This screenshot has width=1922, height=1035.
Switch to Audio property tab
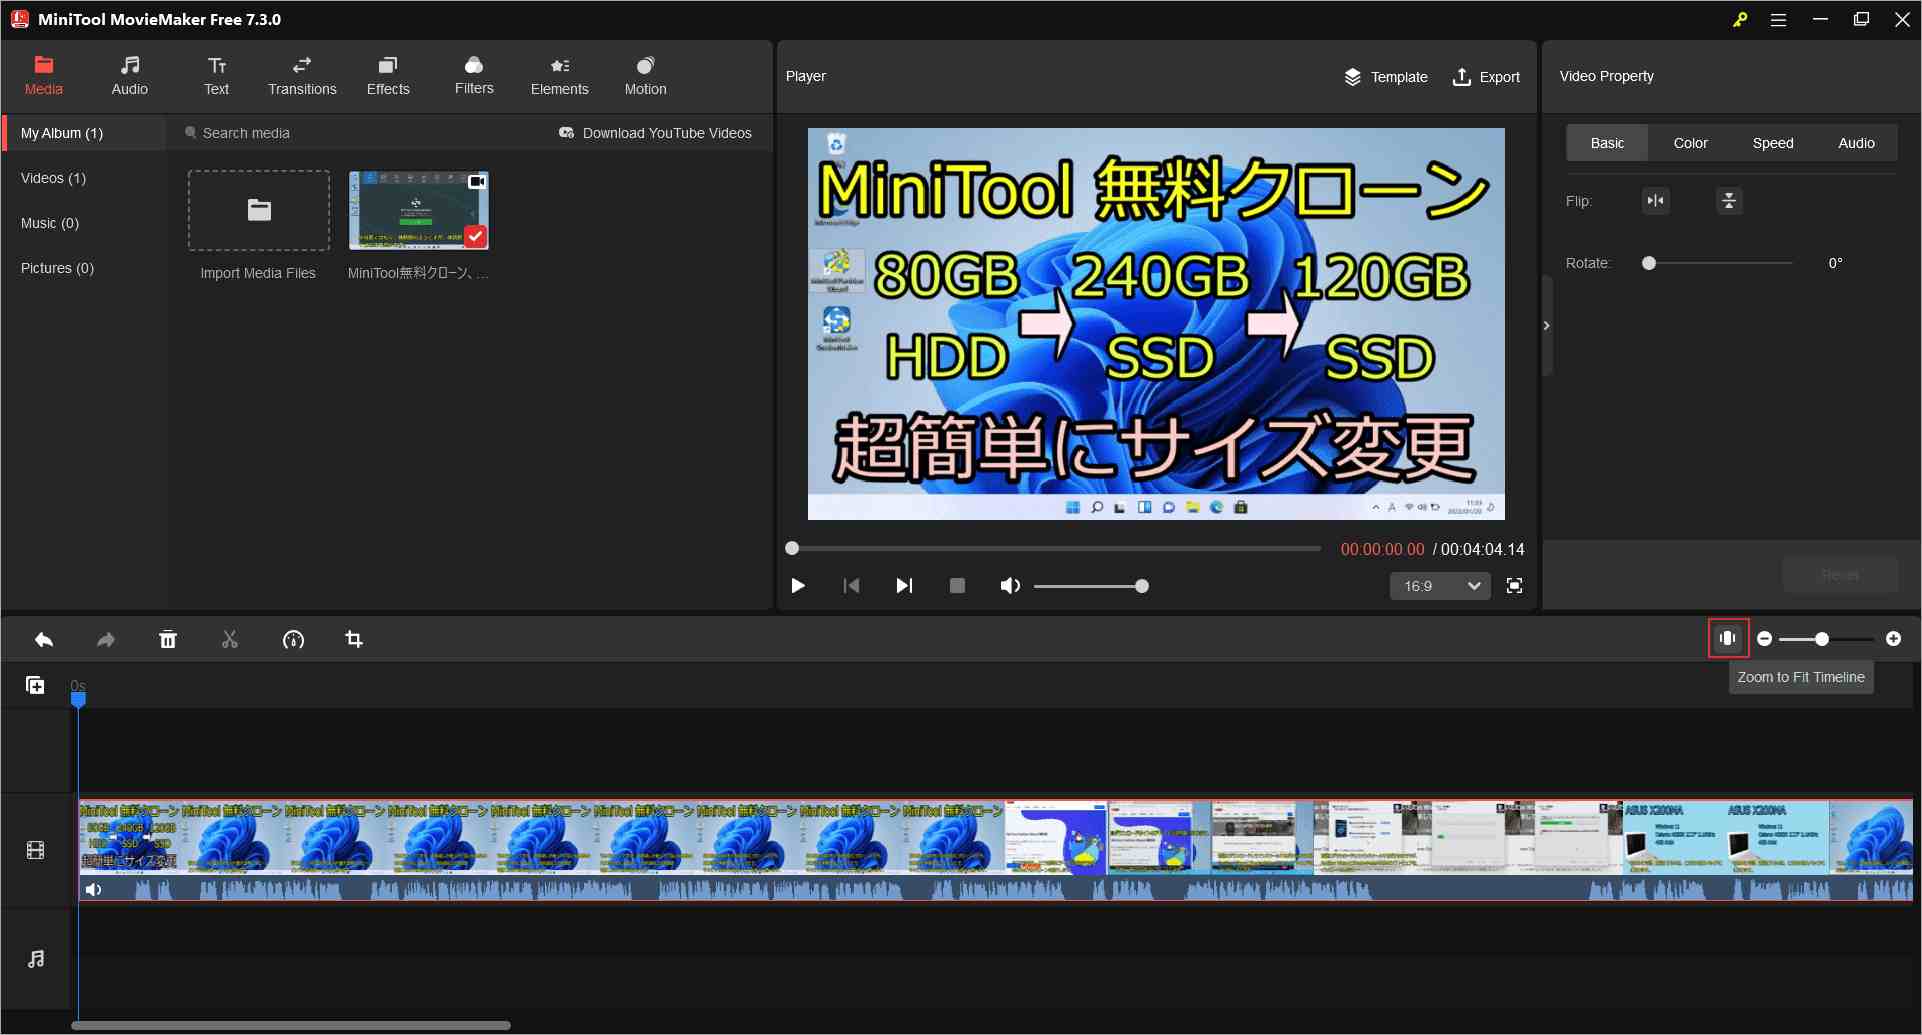pos(1856,143)
